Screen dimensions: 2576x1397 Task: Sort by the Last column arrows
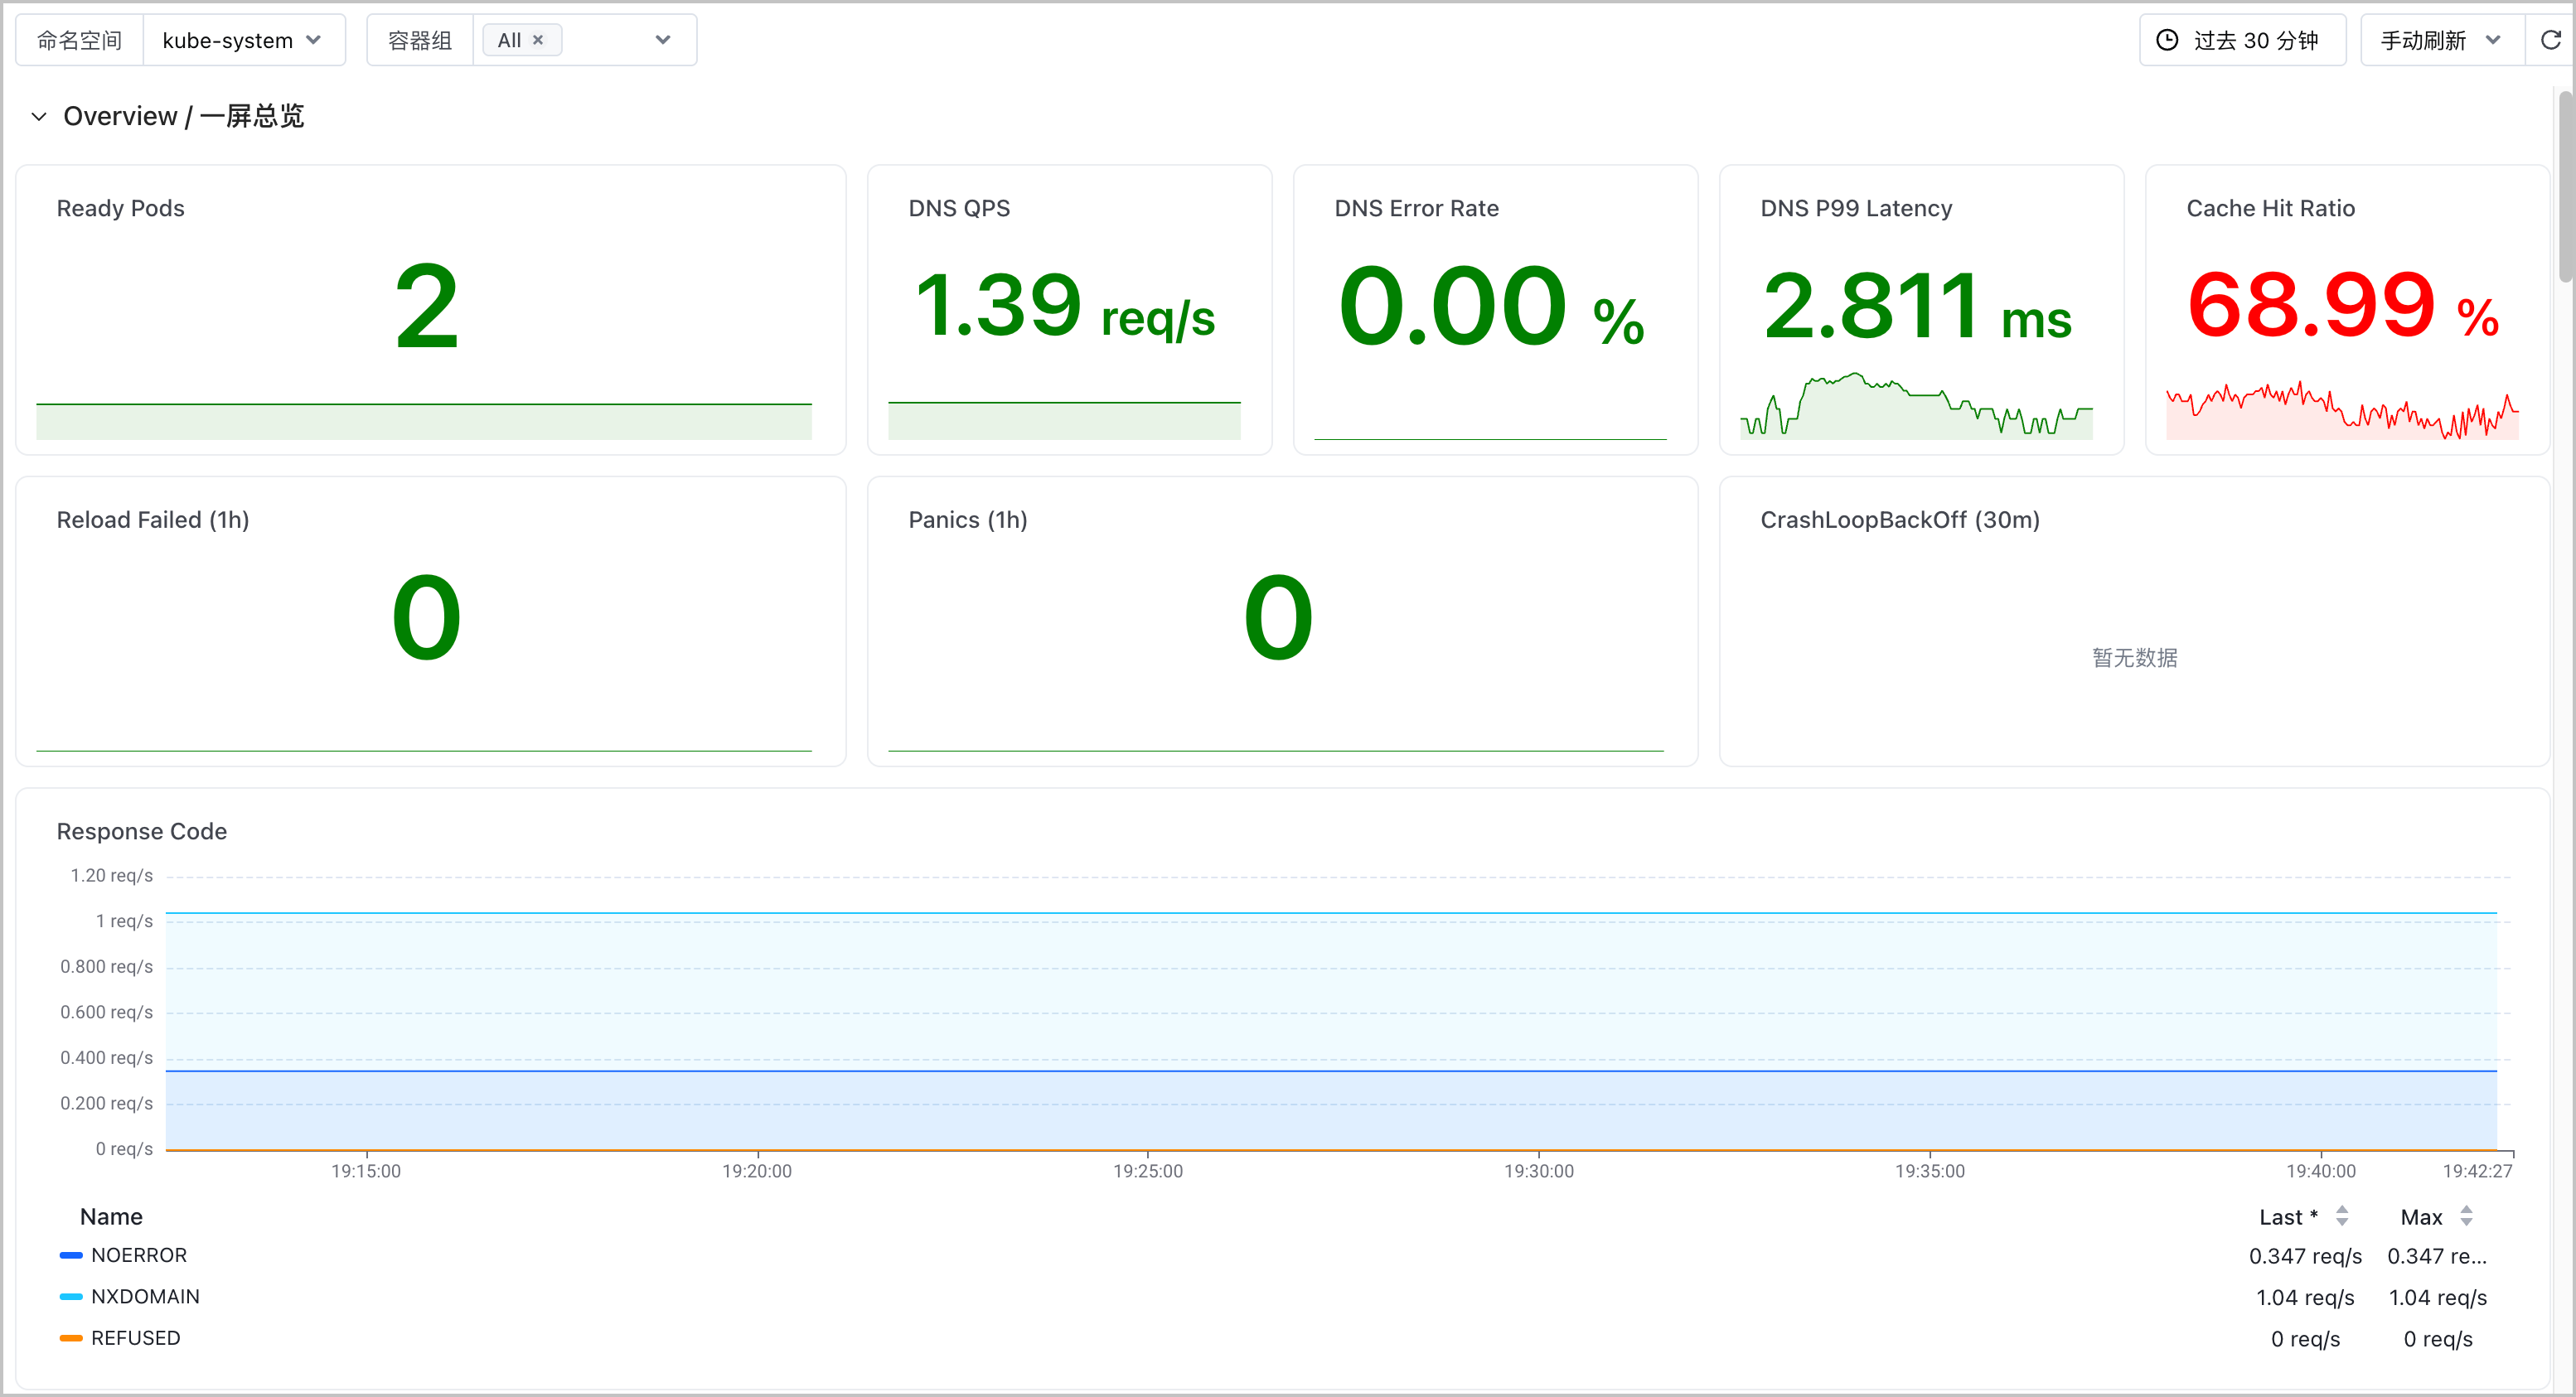click(x=2342, y=1216)
